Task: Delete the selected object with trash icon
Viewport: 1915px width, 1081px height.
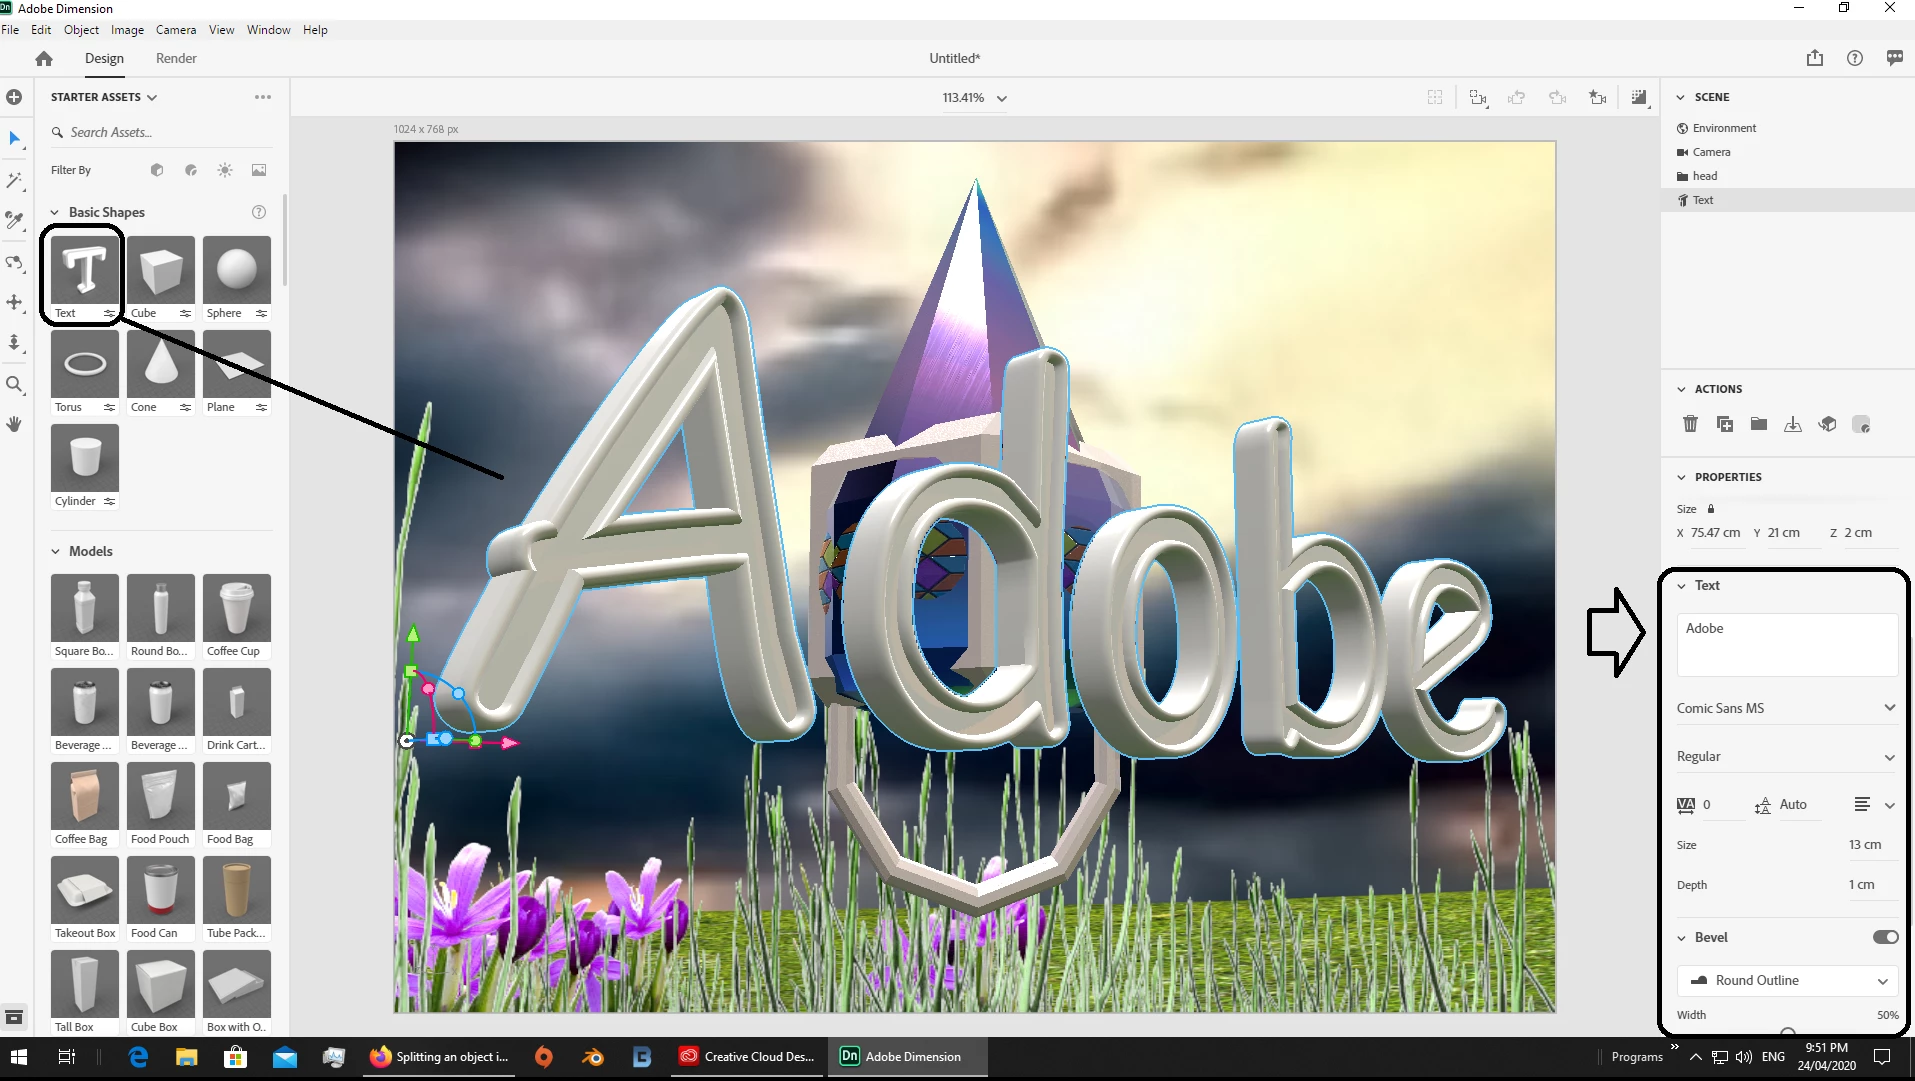Action: [x=1690, y=424]
